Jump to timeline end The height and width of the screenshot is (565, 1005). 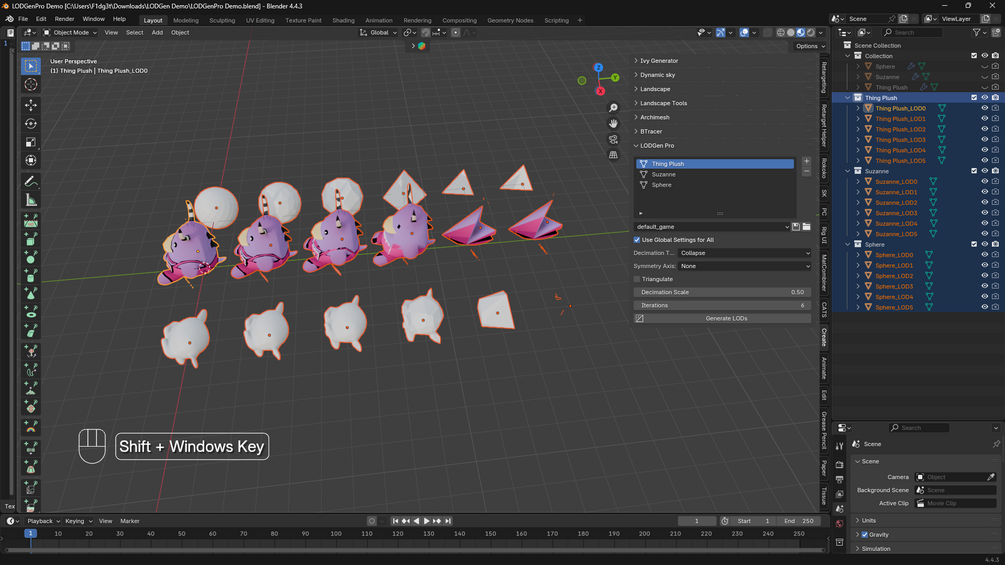[x=448, y=521]
